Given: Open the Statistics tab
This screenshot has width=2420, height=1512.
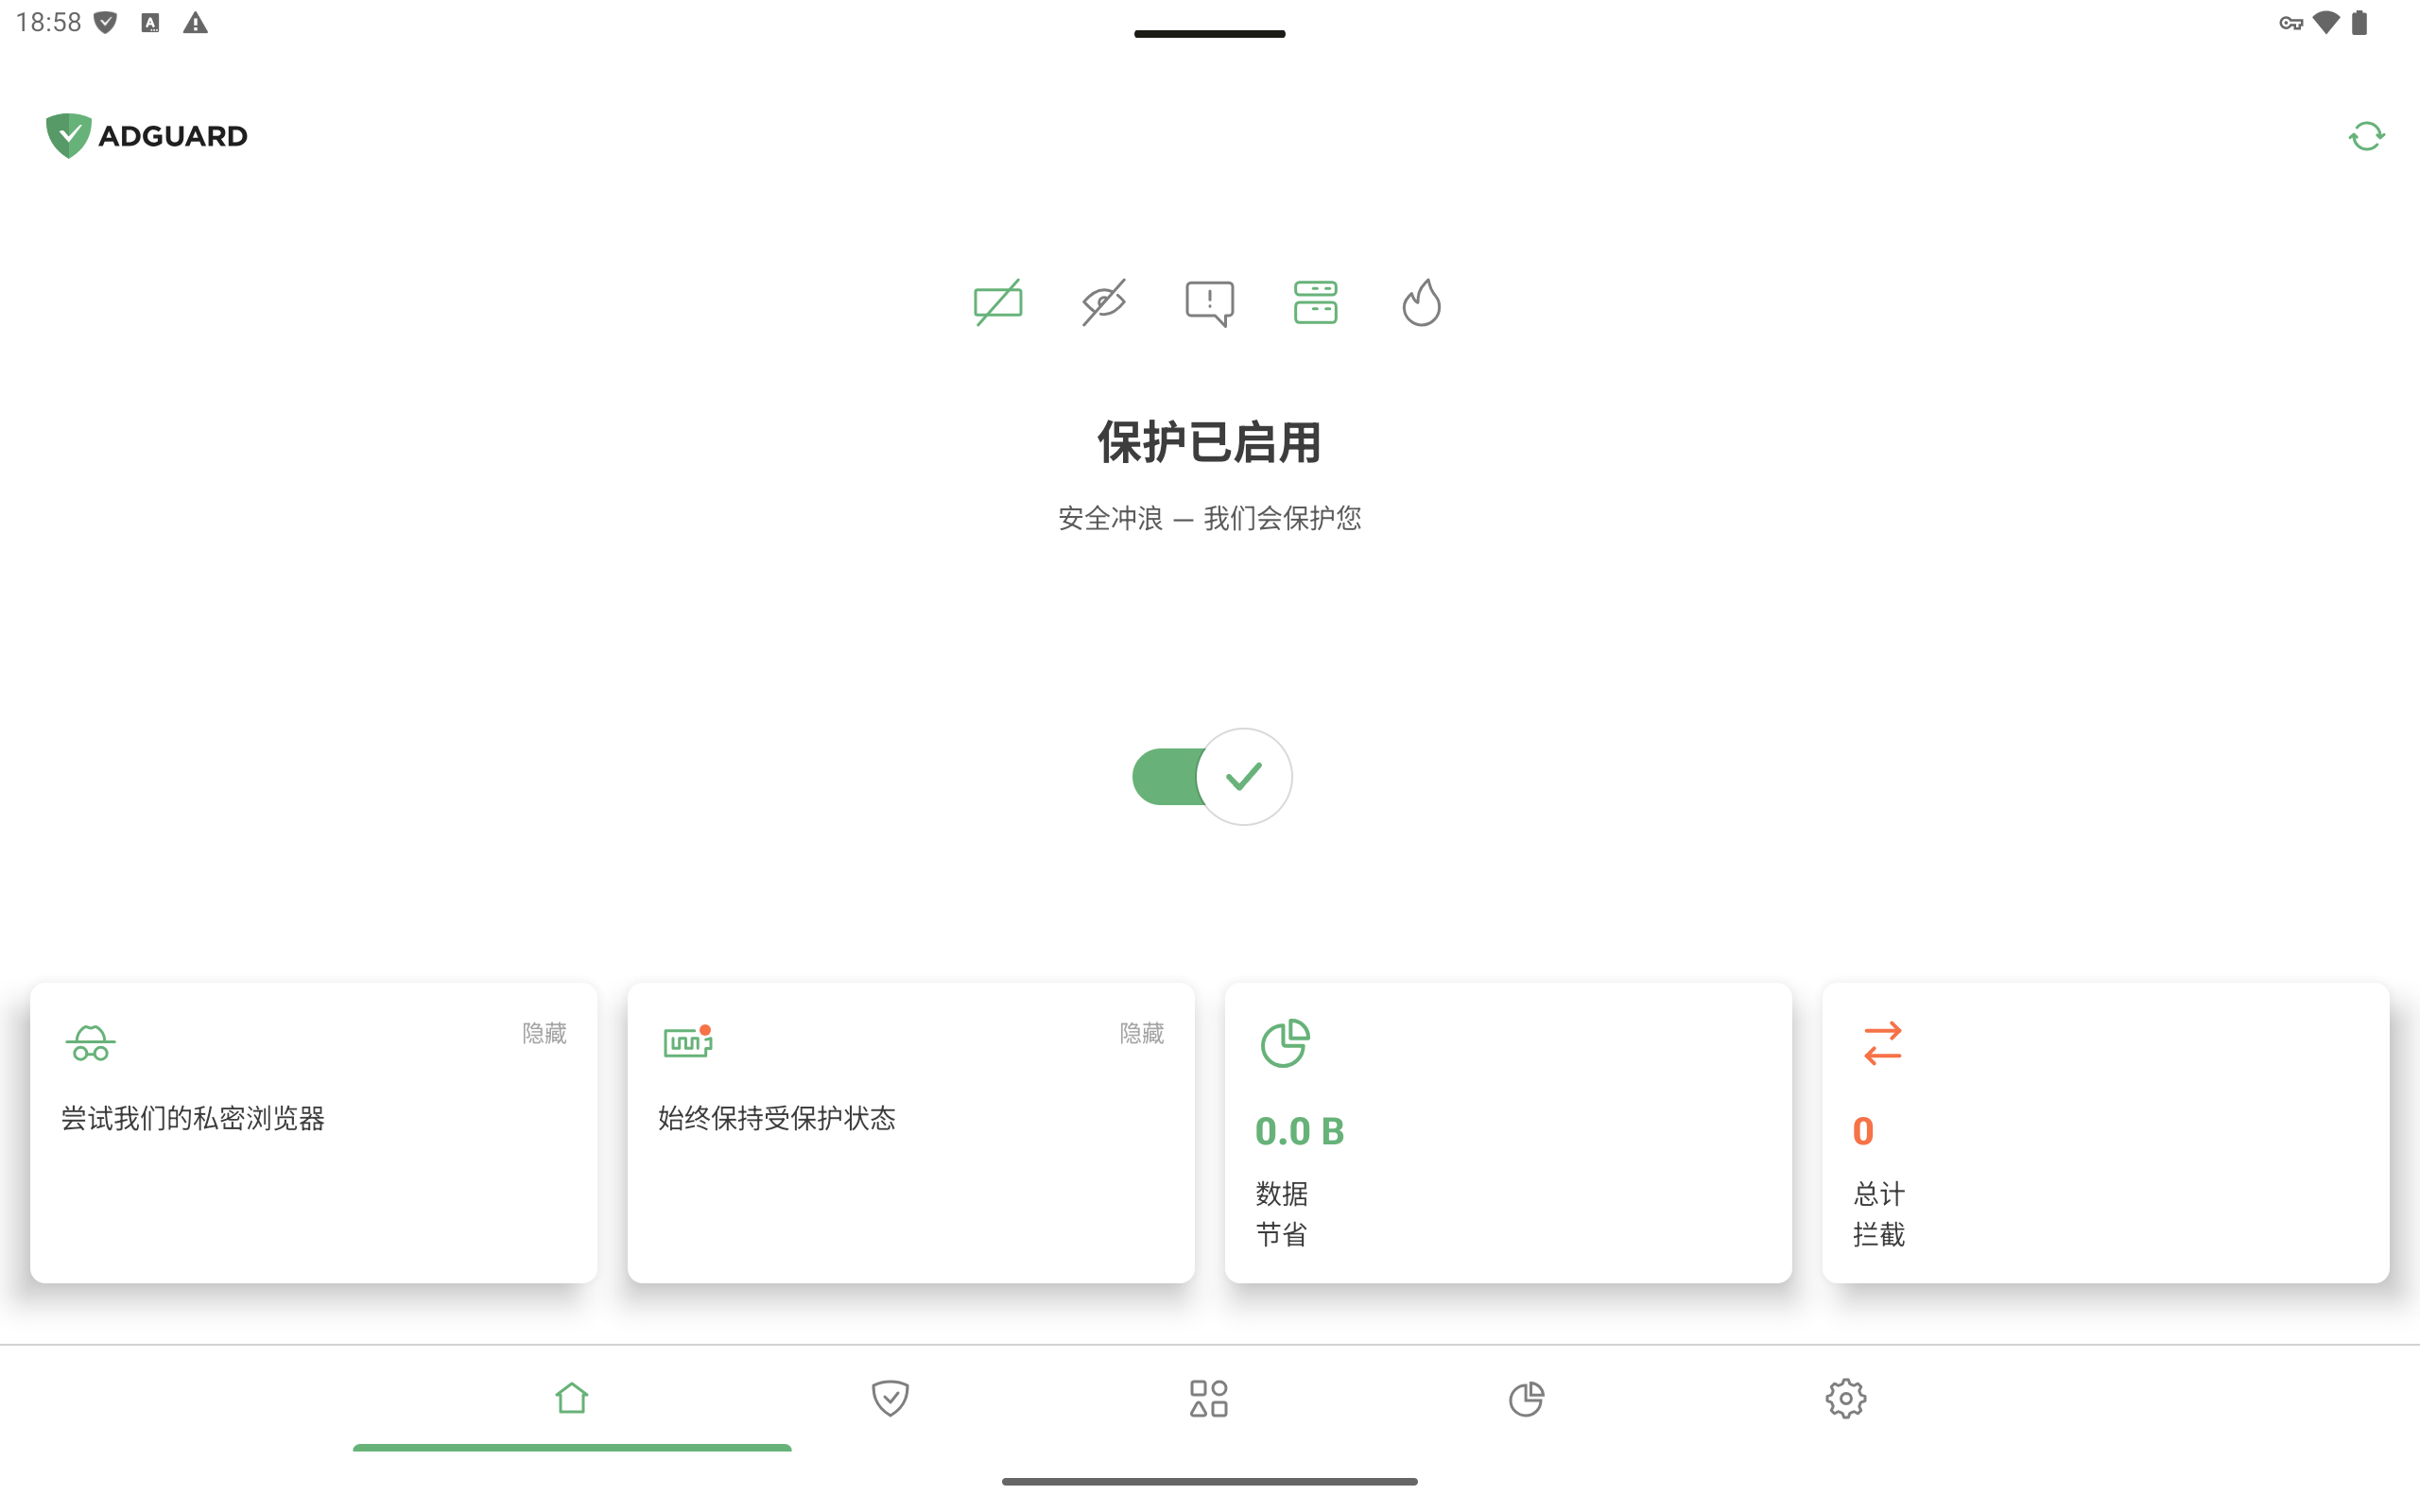Looking at the screenshot, I should [1527, 1398].
